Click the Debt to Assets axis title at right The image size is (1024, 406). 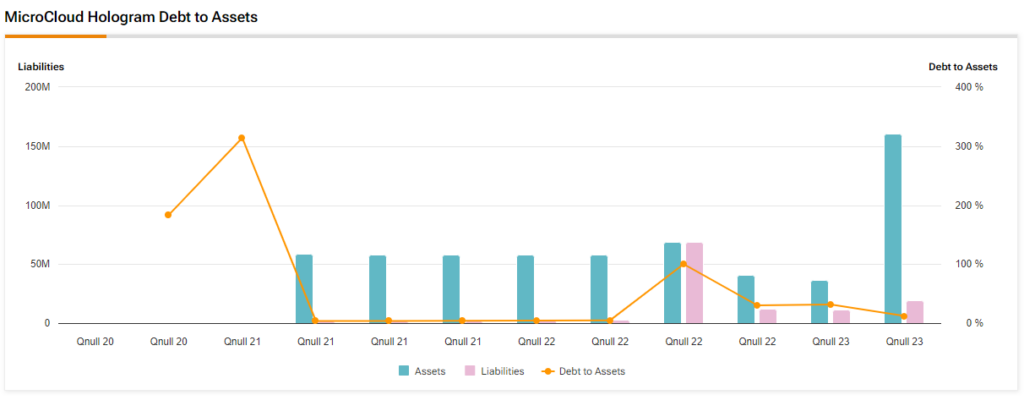coord(963,67)
